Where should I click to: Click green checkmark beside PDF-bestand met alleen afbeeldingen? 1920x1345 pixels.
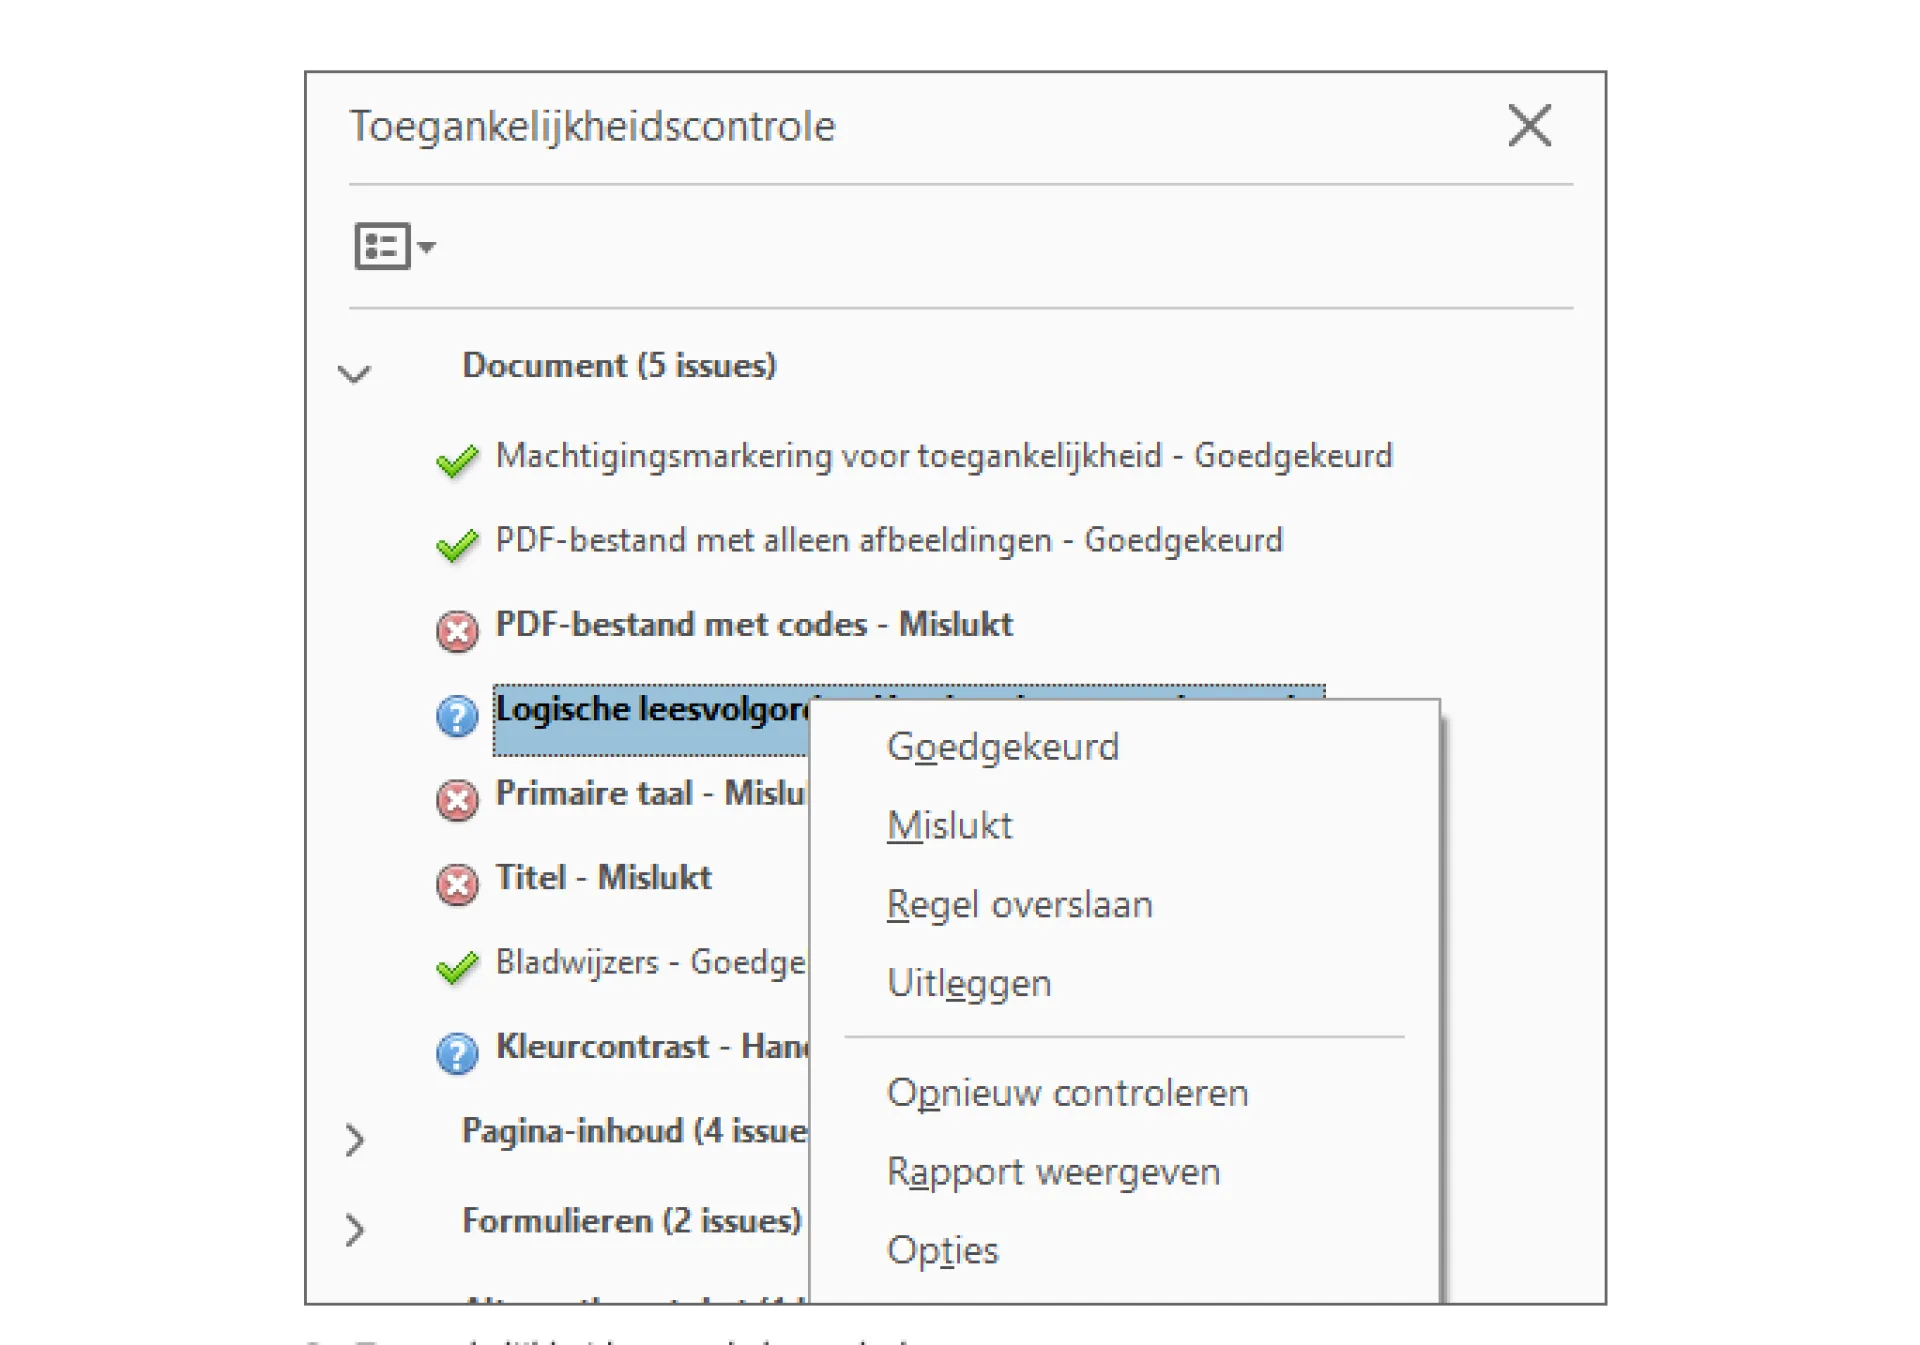point(457,545)
